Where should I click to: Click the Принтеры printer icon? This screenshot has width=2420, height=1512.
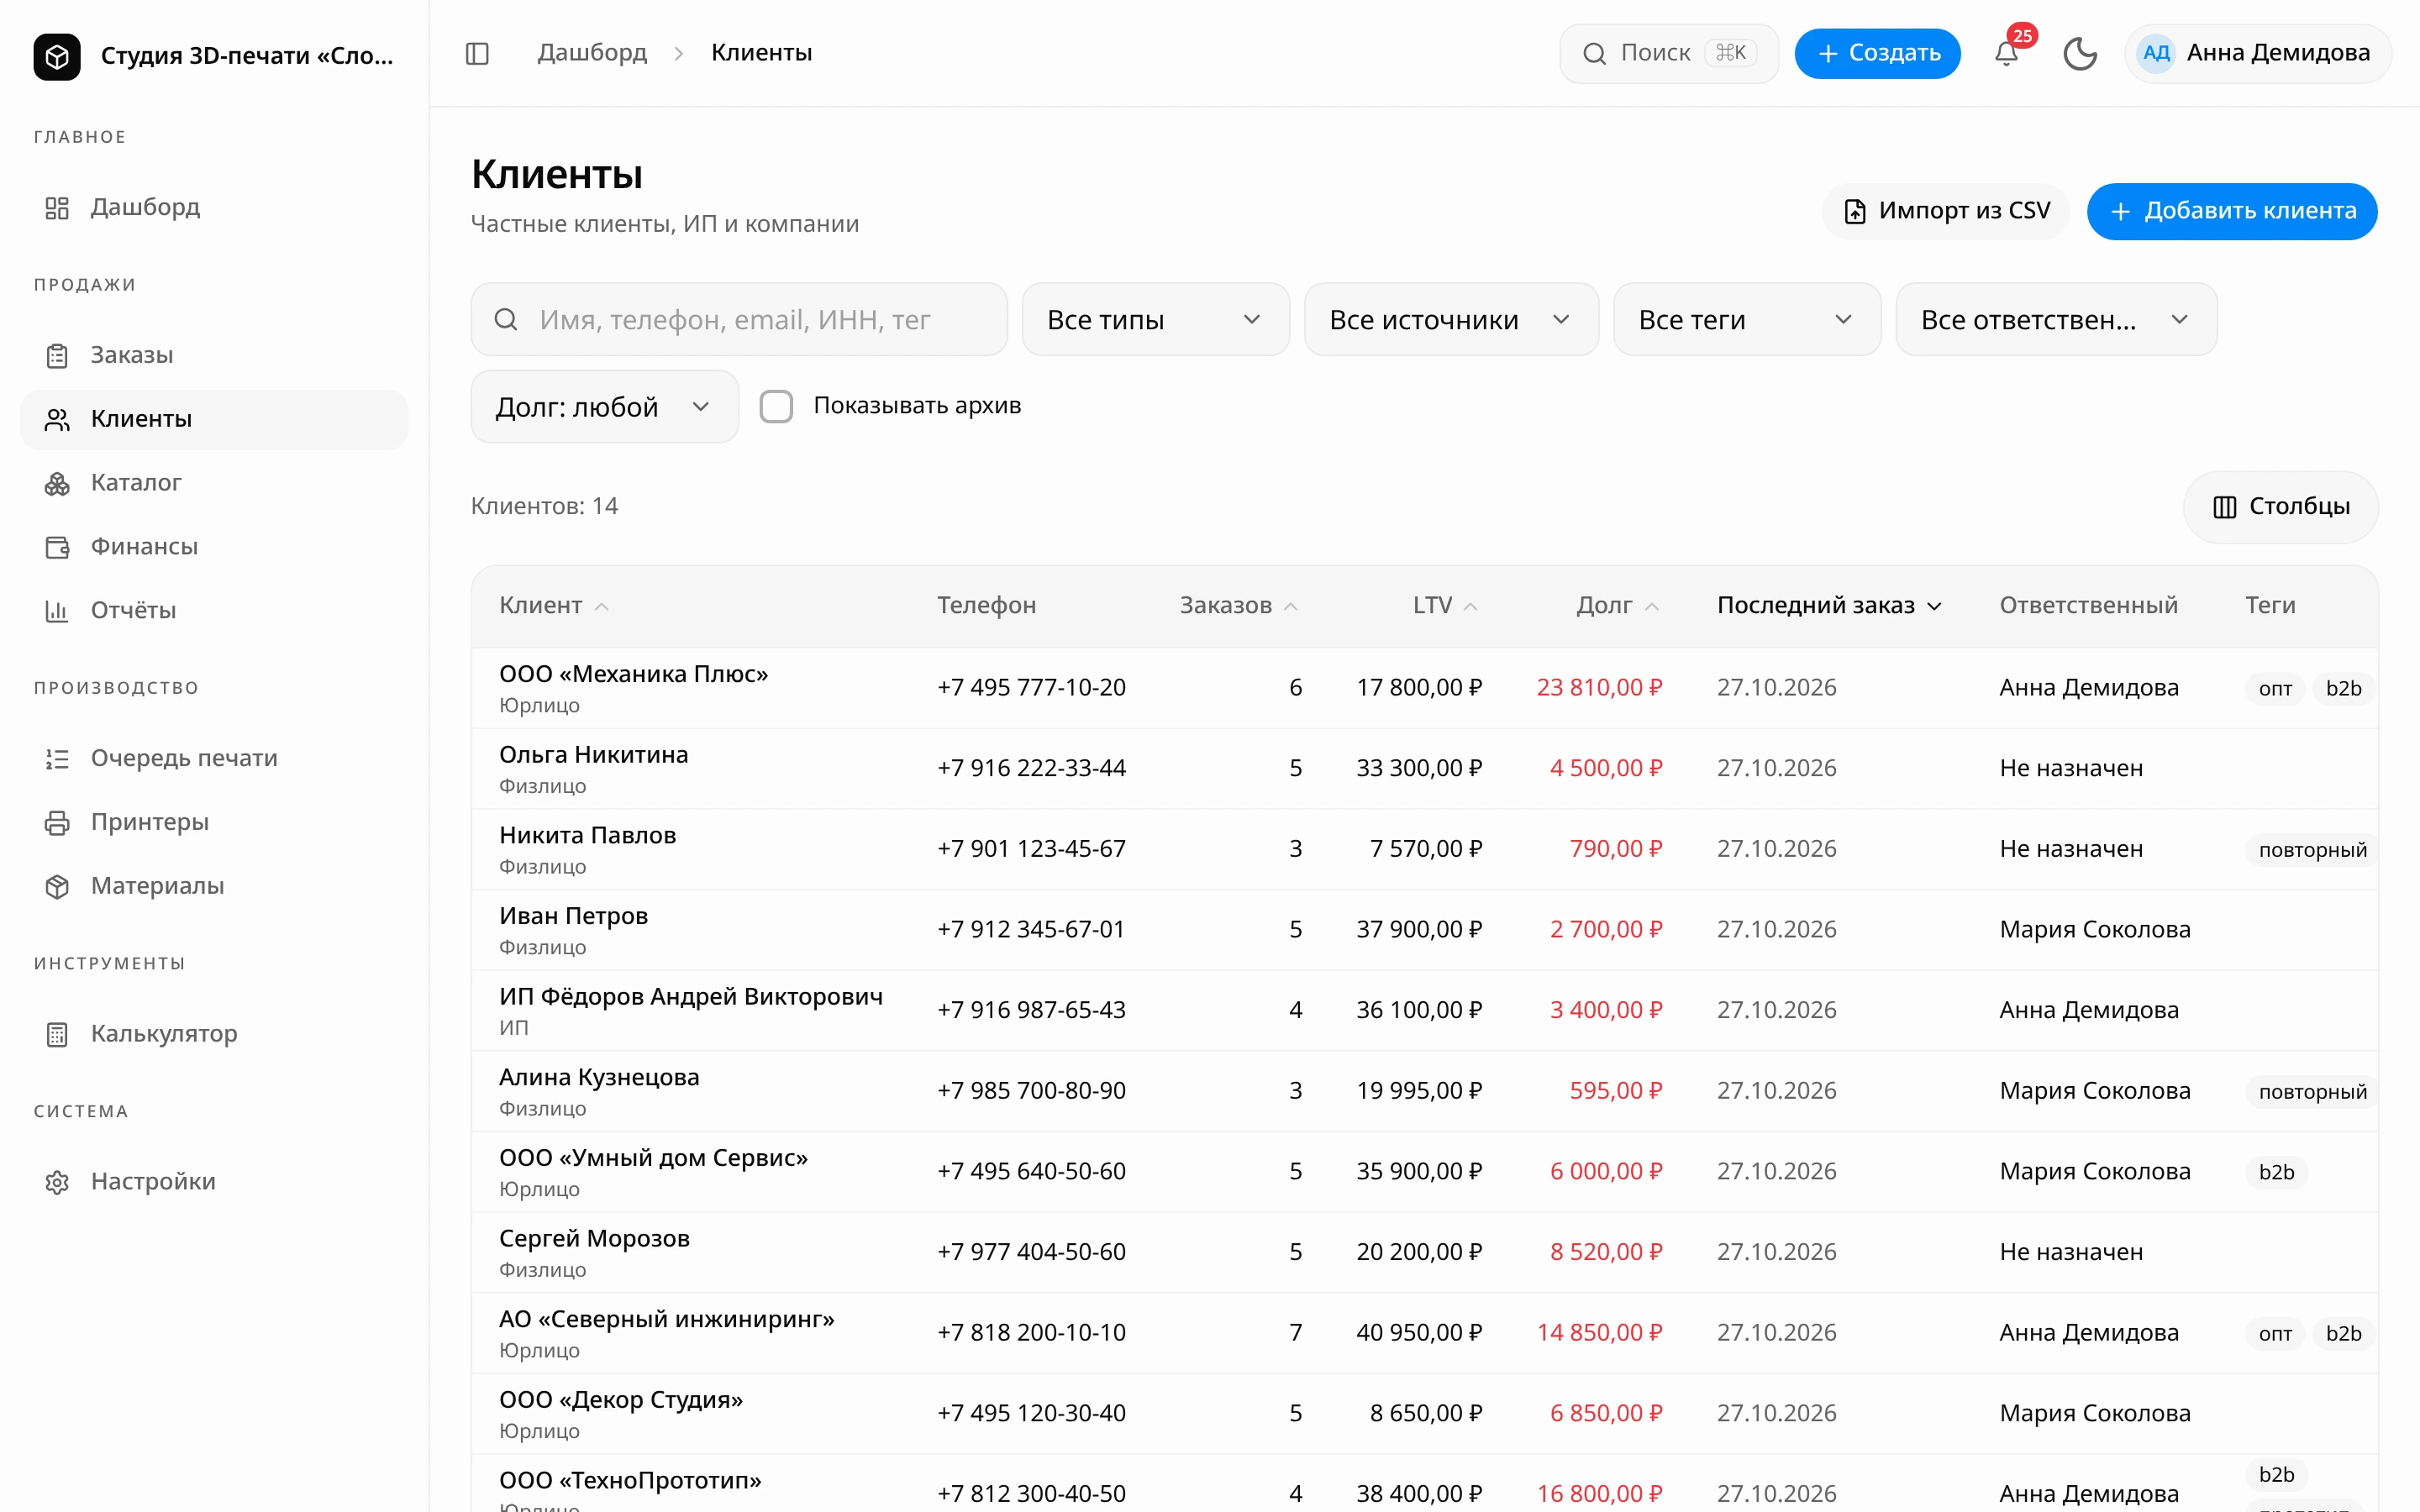pyautogui.click(x=57, y=823)
